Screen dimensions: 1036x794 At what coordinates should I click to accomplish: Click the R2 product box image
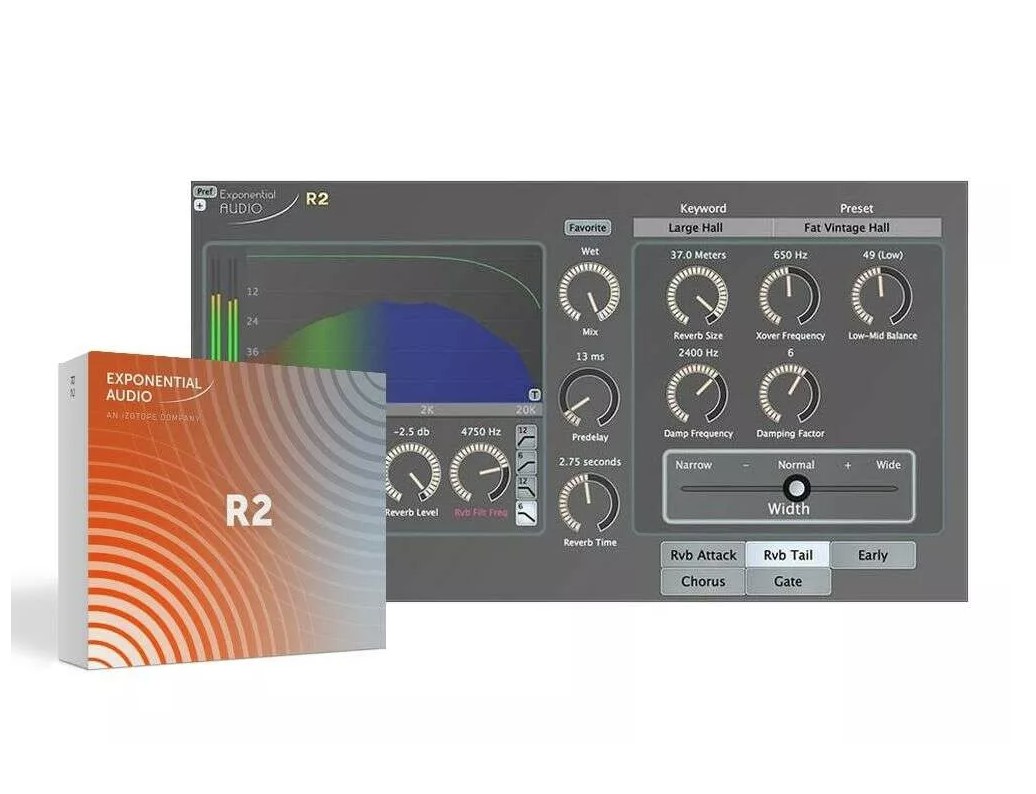pyautogui.click(x=222, y=510)
